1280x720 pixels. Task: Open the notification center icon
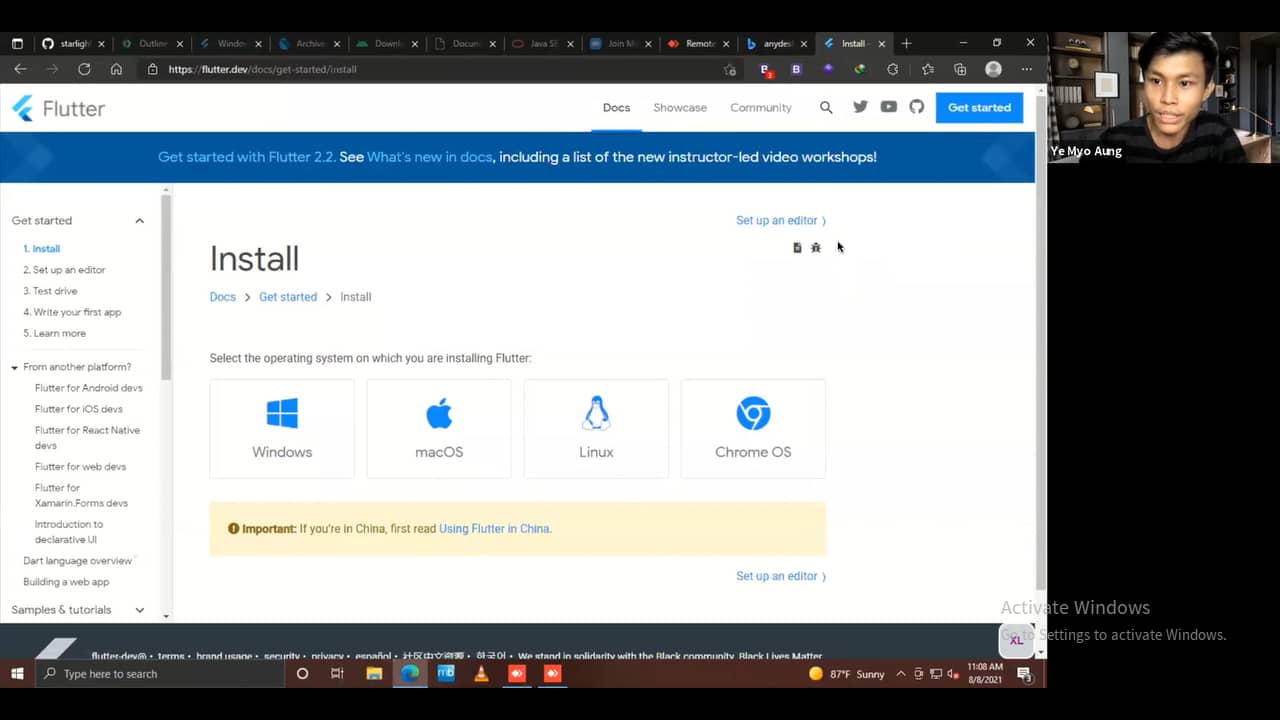coord(1024,674)
